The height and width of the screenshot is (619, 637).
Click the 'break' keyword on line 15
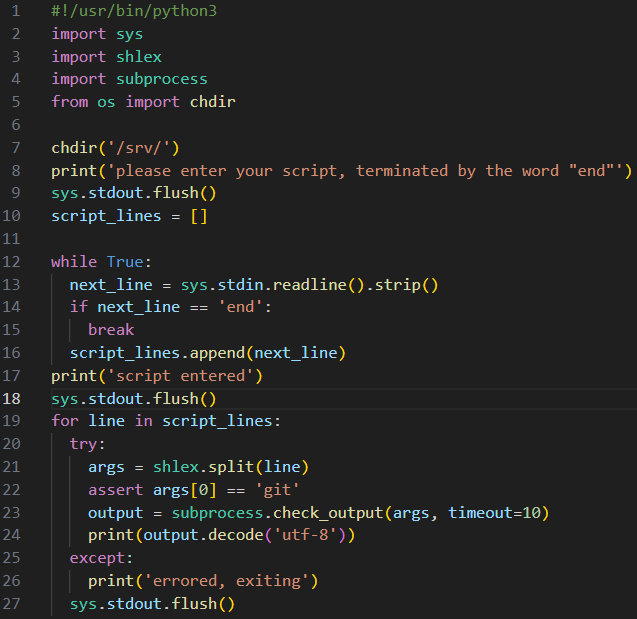click(111, 330)
